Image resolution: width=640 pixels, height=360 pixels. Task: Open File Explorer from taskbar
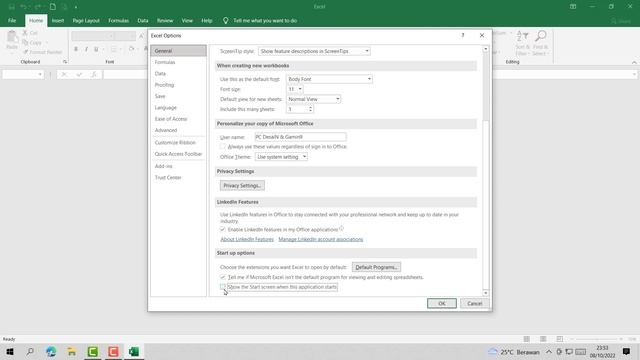click(x=72, y=351)
